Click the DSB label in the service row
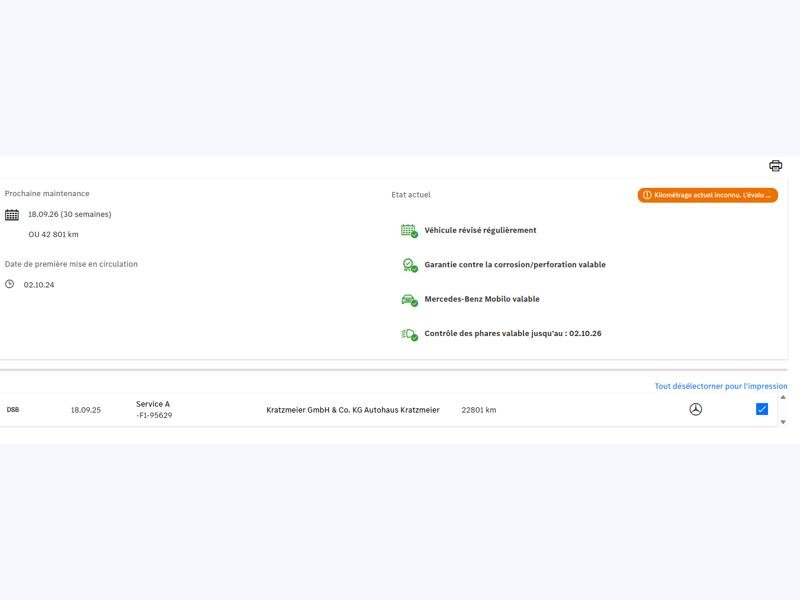This screenshot has height=600, width=800. [13, 410]
